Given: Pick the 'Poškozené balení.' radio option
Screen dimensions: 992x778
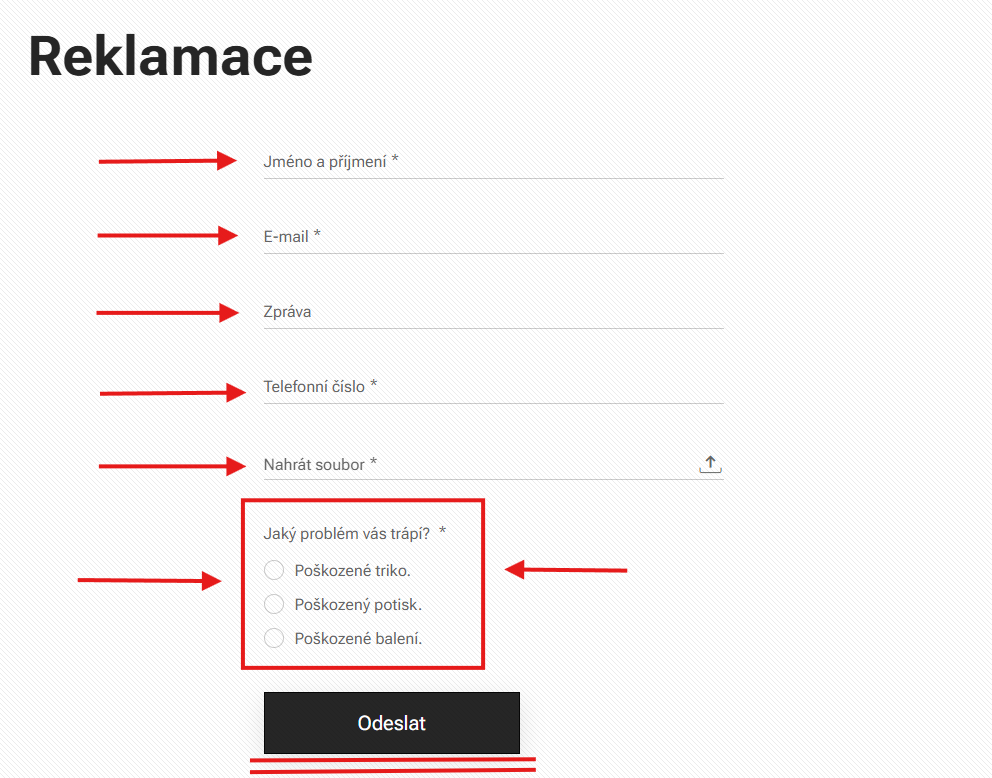Looking at the screenshot, I should tap(274, 639).
